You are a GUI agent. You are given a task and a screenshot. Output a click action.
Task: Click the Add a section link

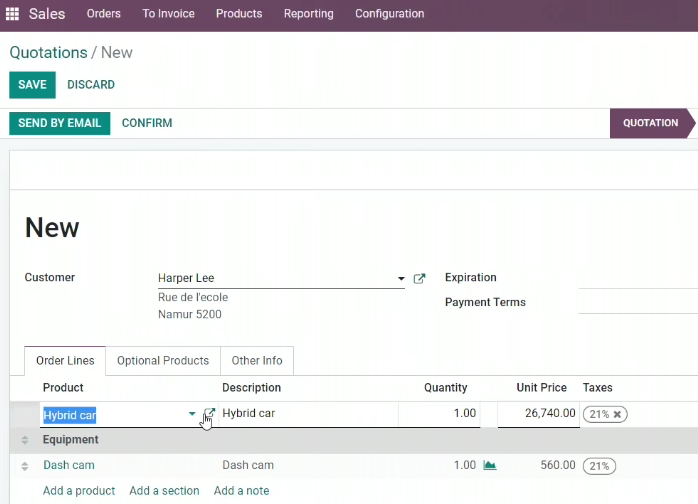tap(164, 491)
